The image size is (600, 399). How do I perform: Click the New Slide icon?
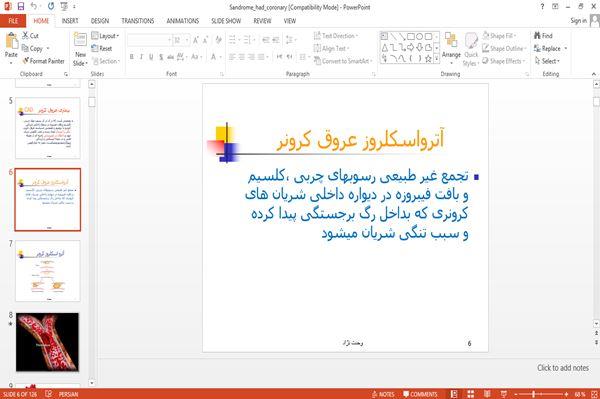(x=80, y=40)
